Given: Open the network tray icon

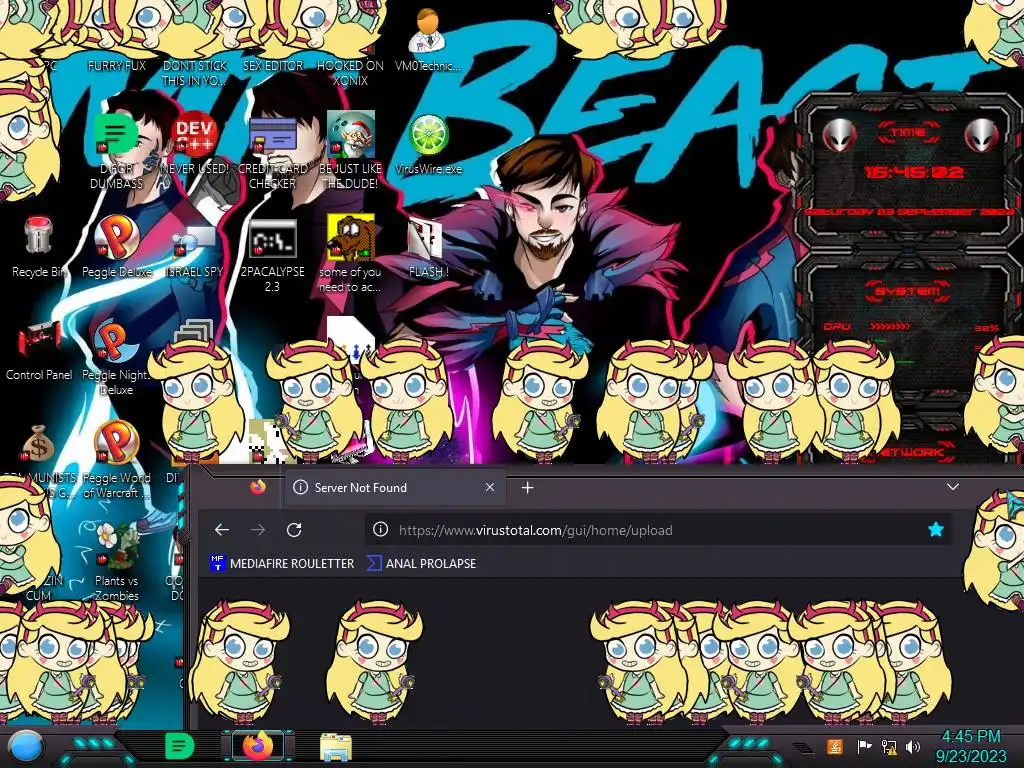Looking at the screenshot, I should (x=889, y=746).
